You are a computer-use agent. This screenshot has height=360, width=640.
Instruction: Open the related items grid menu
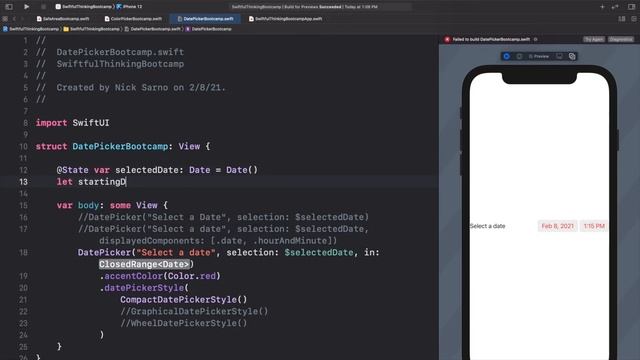click(5, 19)
